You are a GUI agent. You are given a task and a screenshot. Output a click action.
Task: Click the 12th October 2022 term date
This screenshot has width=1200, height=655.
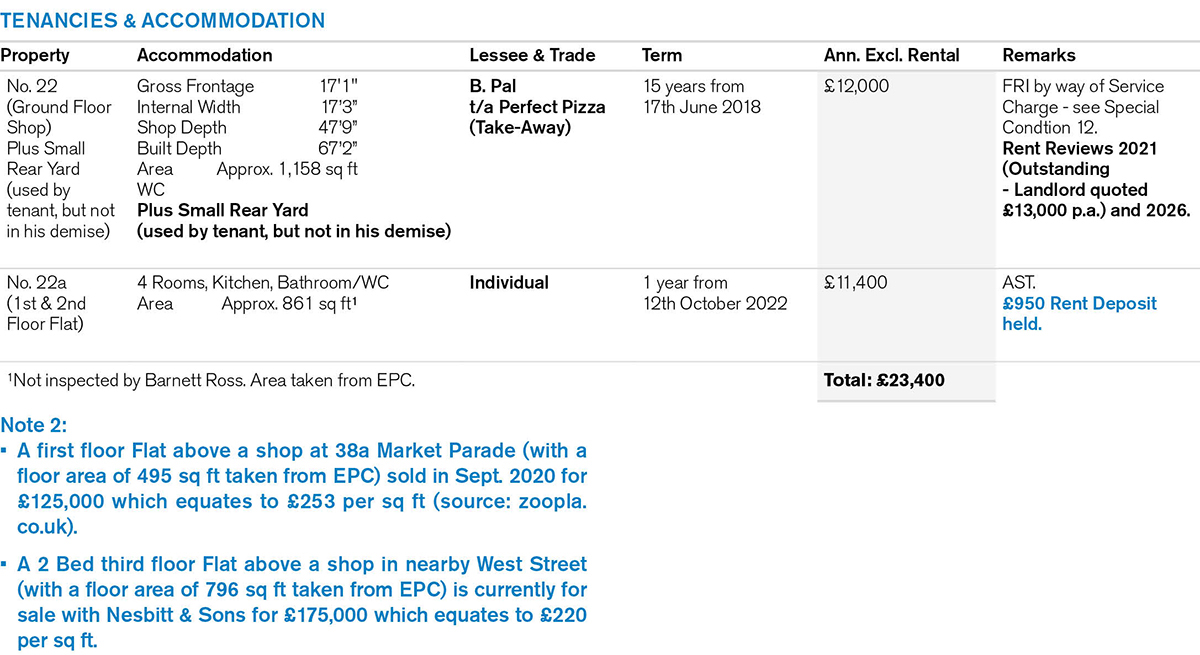click(715, 304)
